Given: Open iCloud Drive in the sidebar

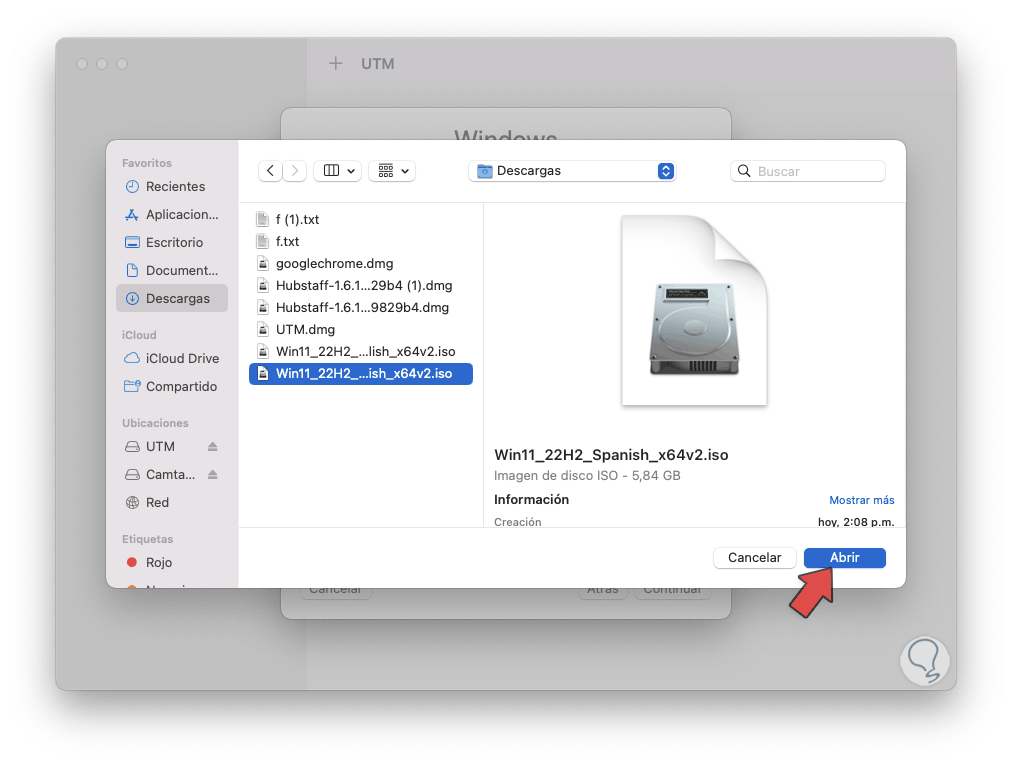Looking at the screenshot, I should (172, 358).
